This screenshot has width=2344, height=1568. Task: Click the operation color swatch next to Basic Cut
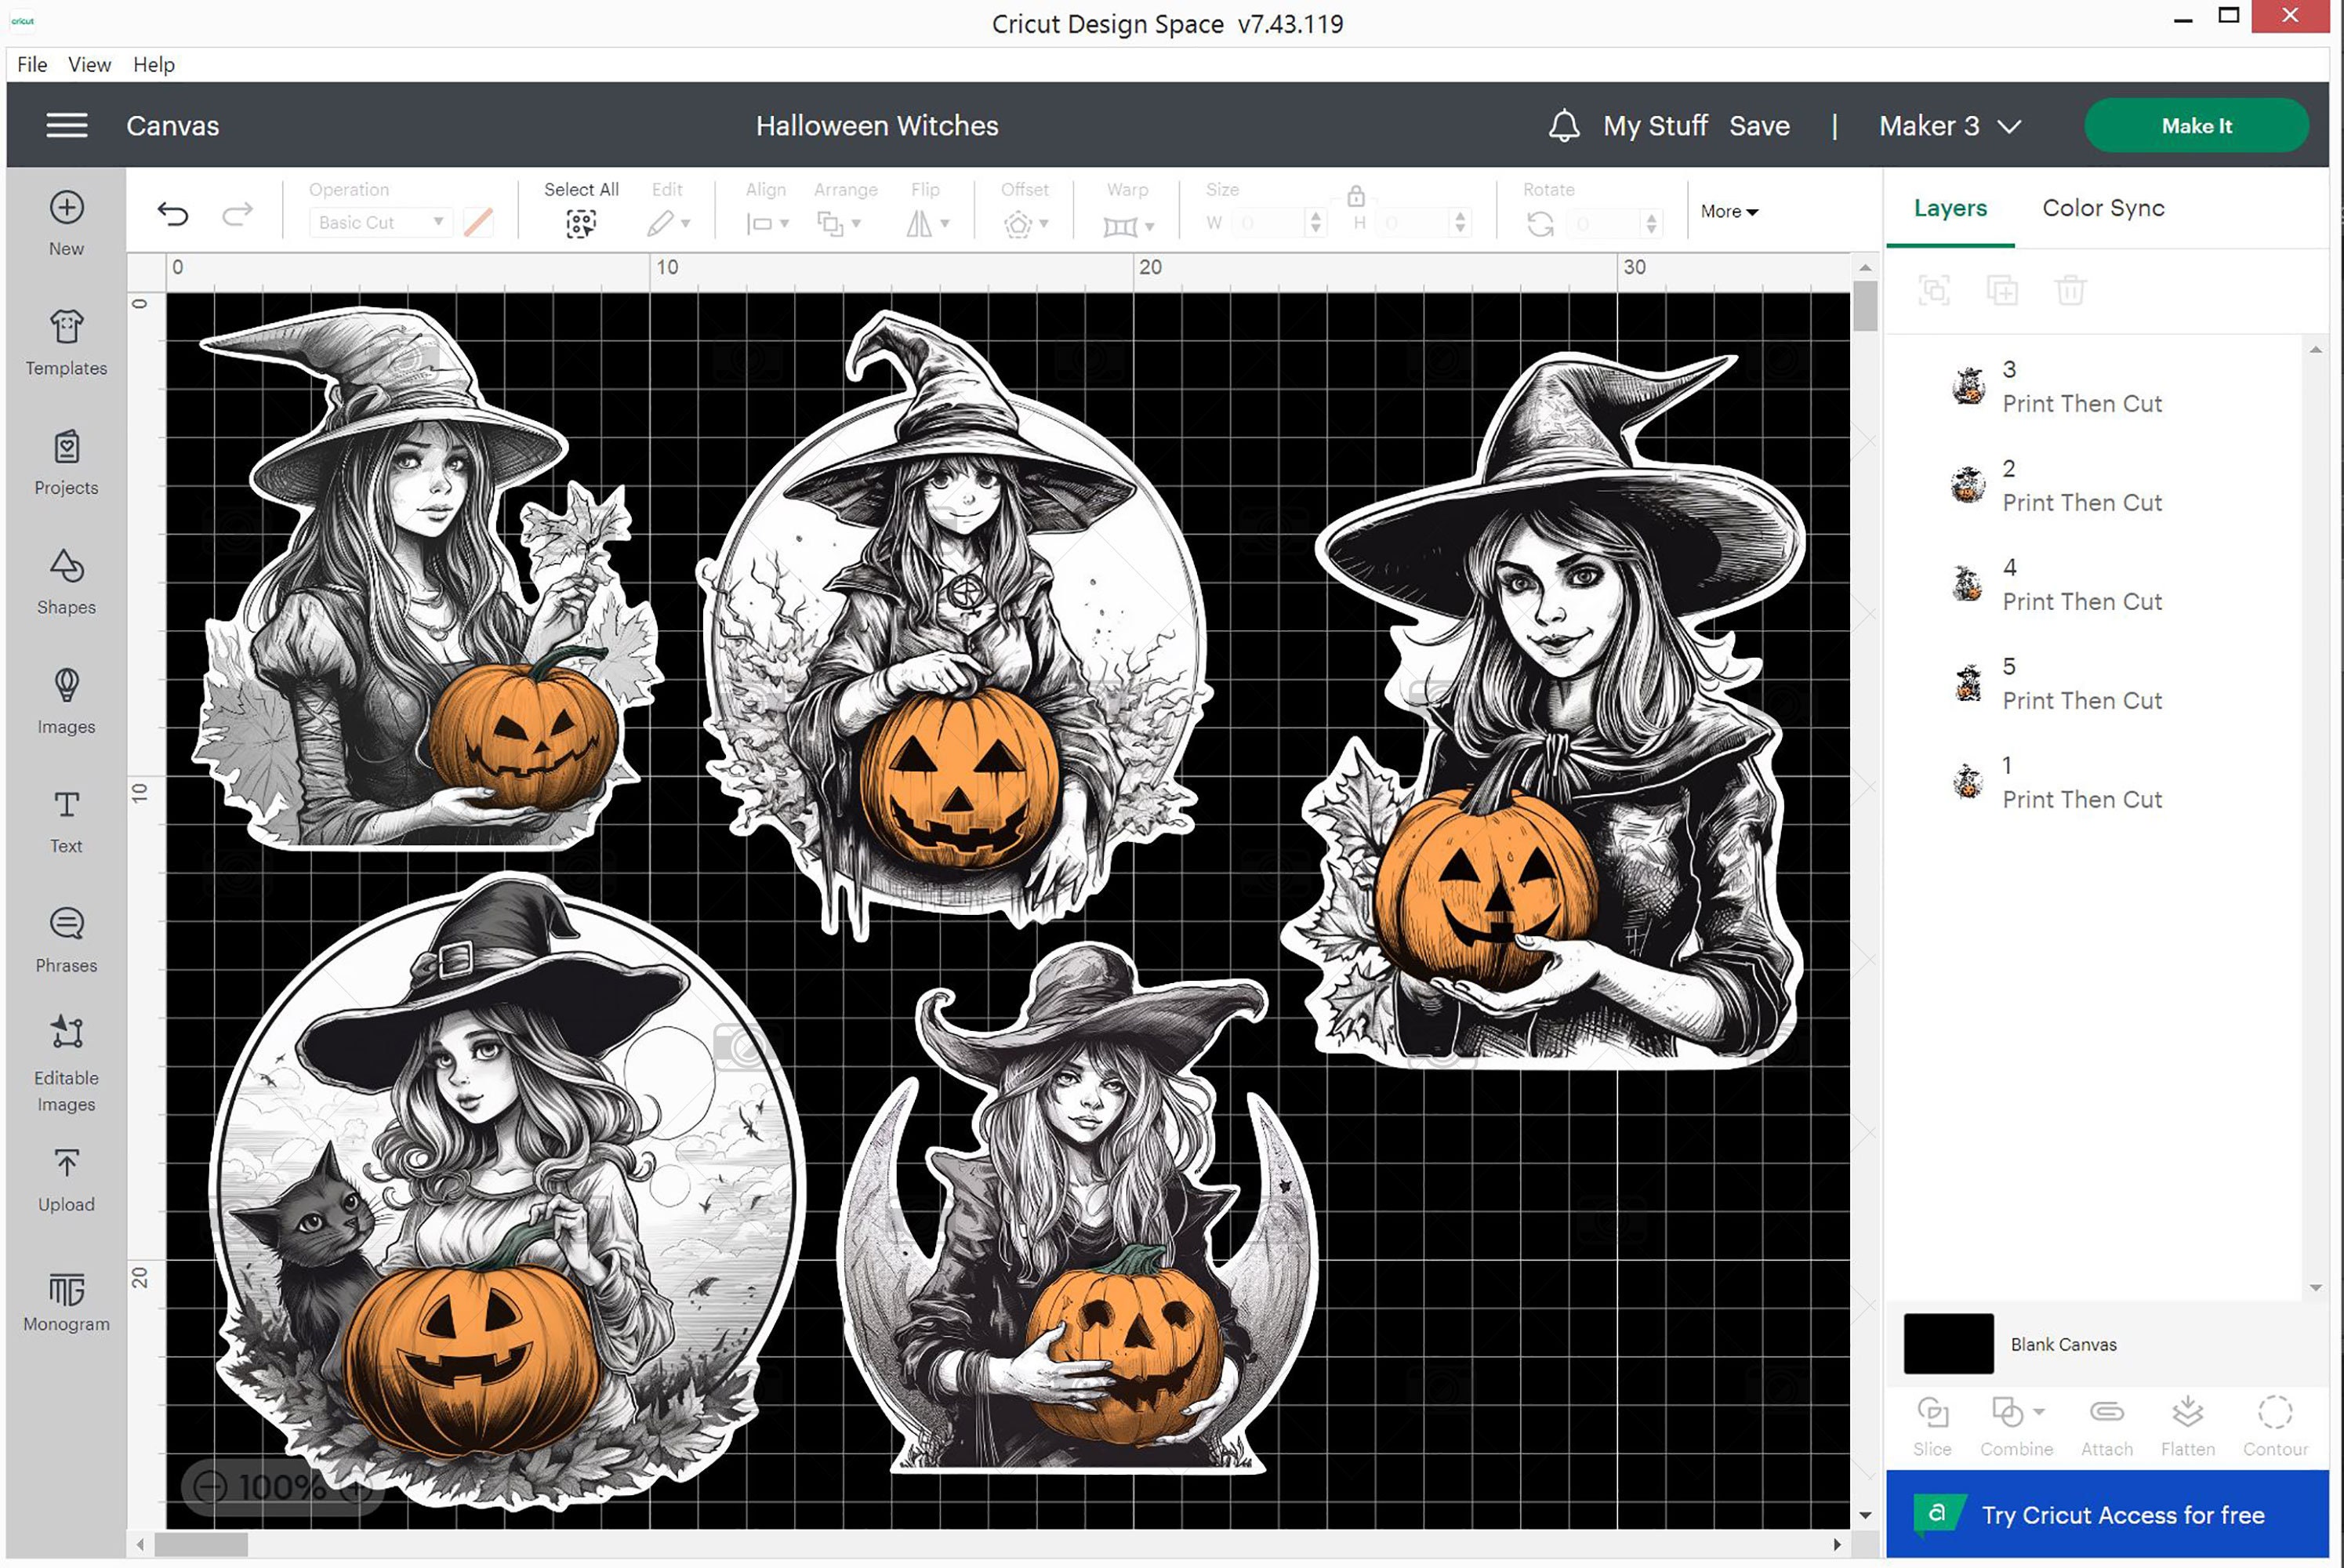click(x=477, y=222)
